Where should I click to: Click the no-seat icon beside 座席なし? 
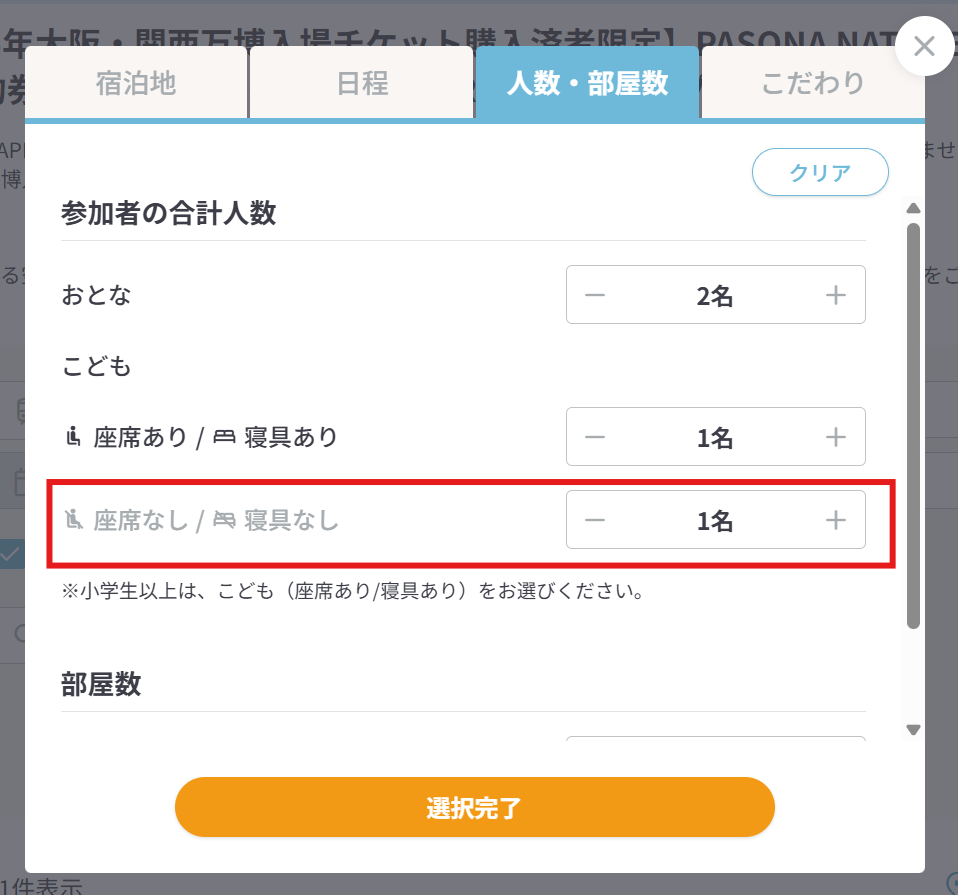point(72,519)
